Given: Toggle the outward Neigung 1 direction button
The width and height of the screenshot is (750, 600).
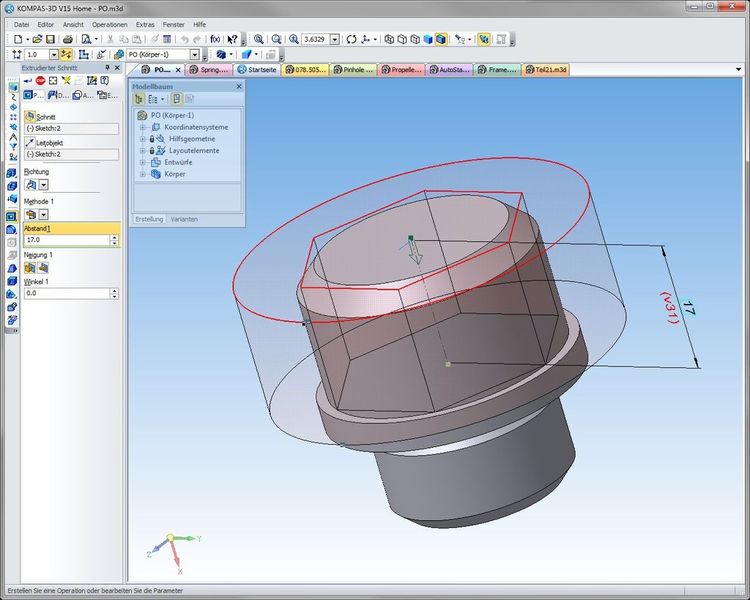Looking at the screenshot, I should coord(43,268).
